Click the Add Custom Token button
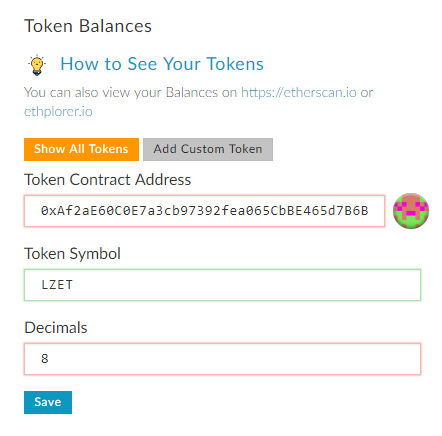 tap(208, 149)
